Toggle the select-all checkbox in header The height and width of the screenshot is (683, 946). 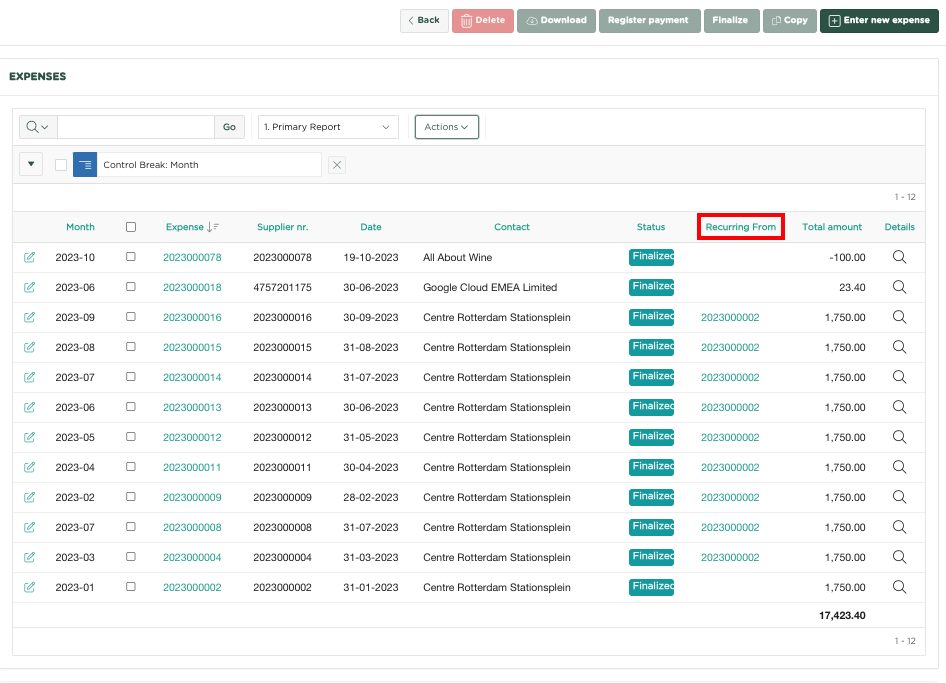(131, 227)
